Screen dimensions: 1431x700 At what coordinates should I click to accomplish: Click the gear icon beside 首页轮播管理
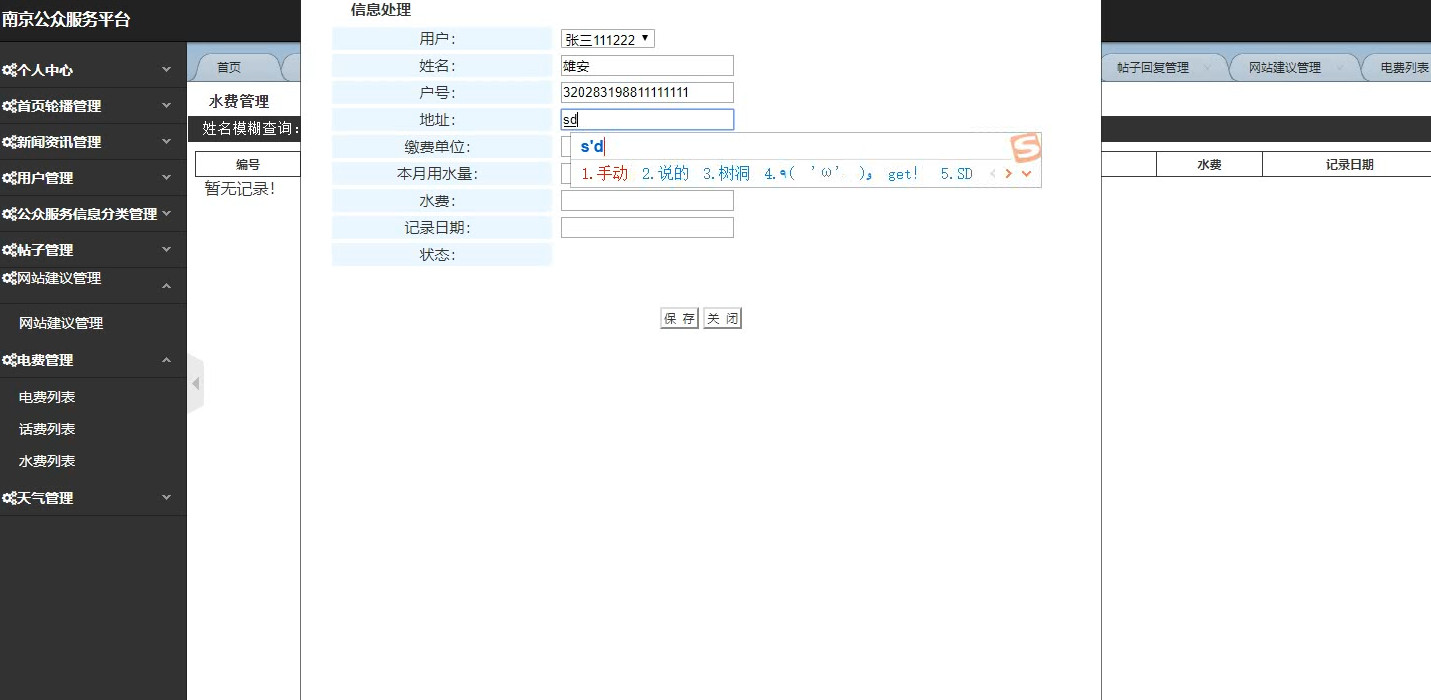point(9,106)
